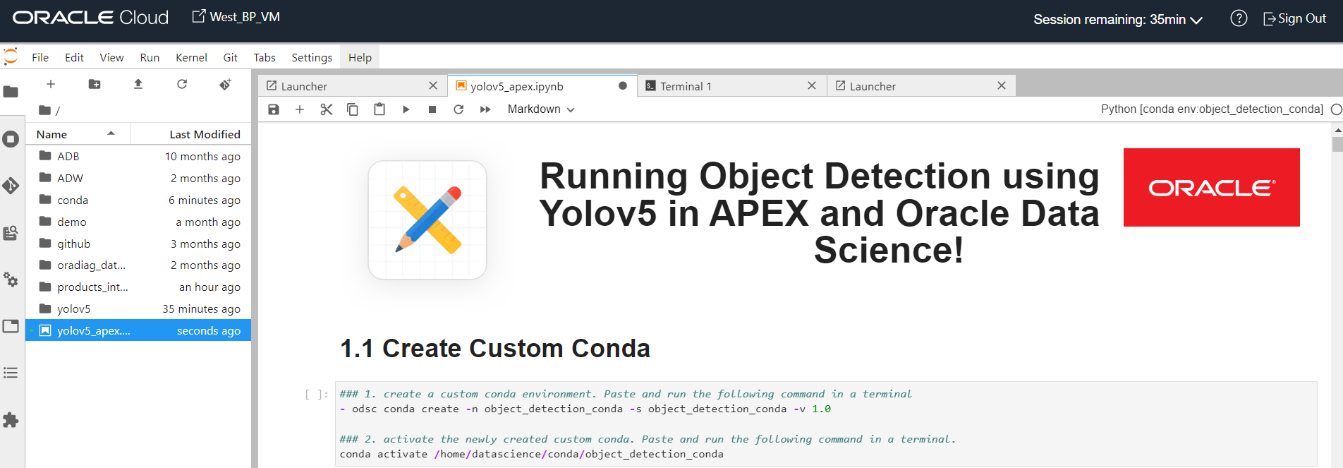Viewport: 1343px width, 468px height.
Task: Open the Tabs menu
Action: coord(264,58)
